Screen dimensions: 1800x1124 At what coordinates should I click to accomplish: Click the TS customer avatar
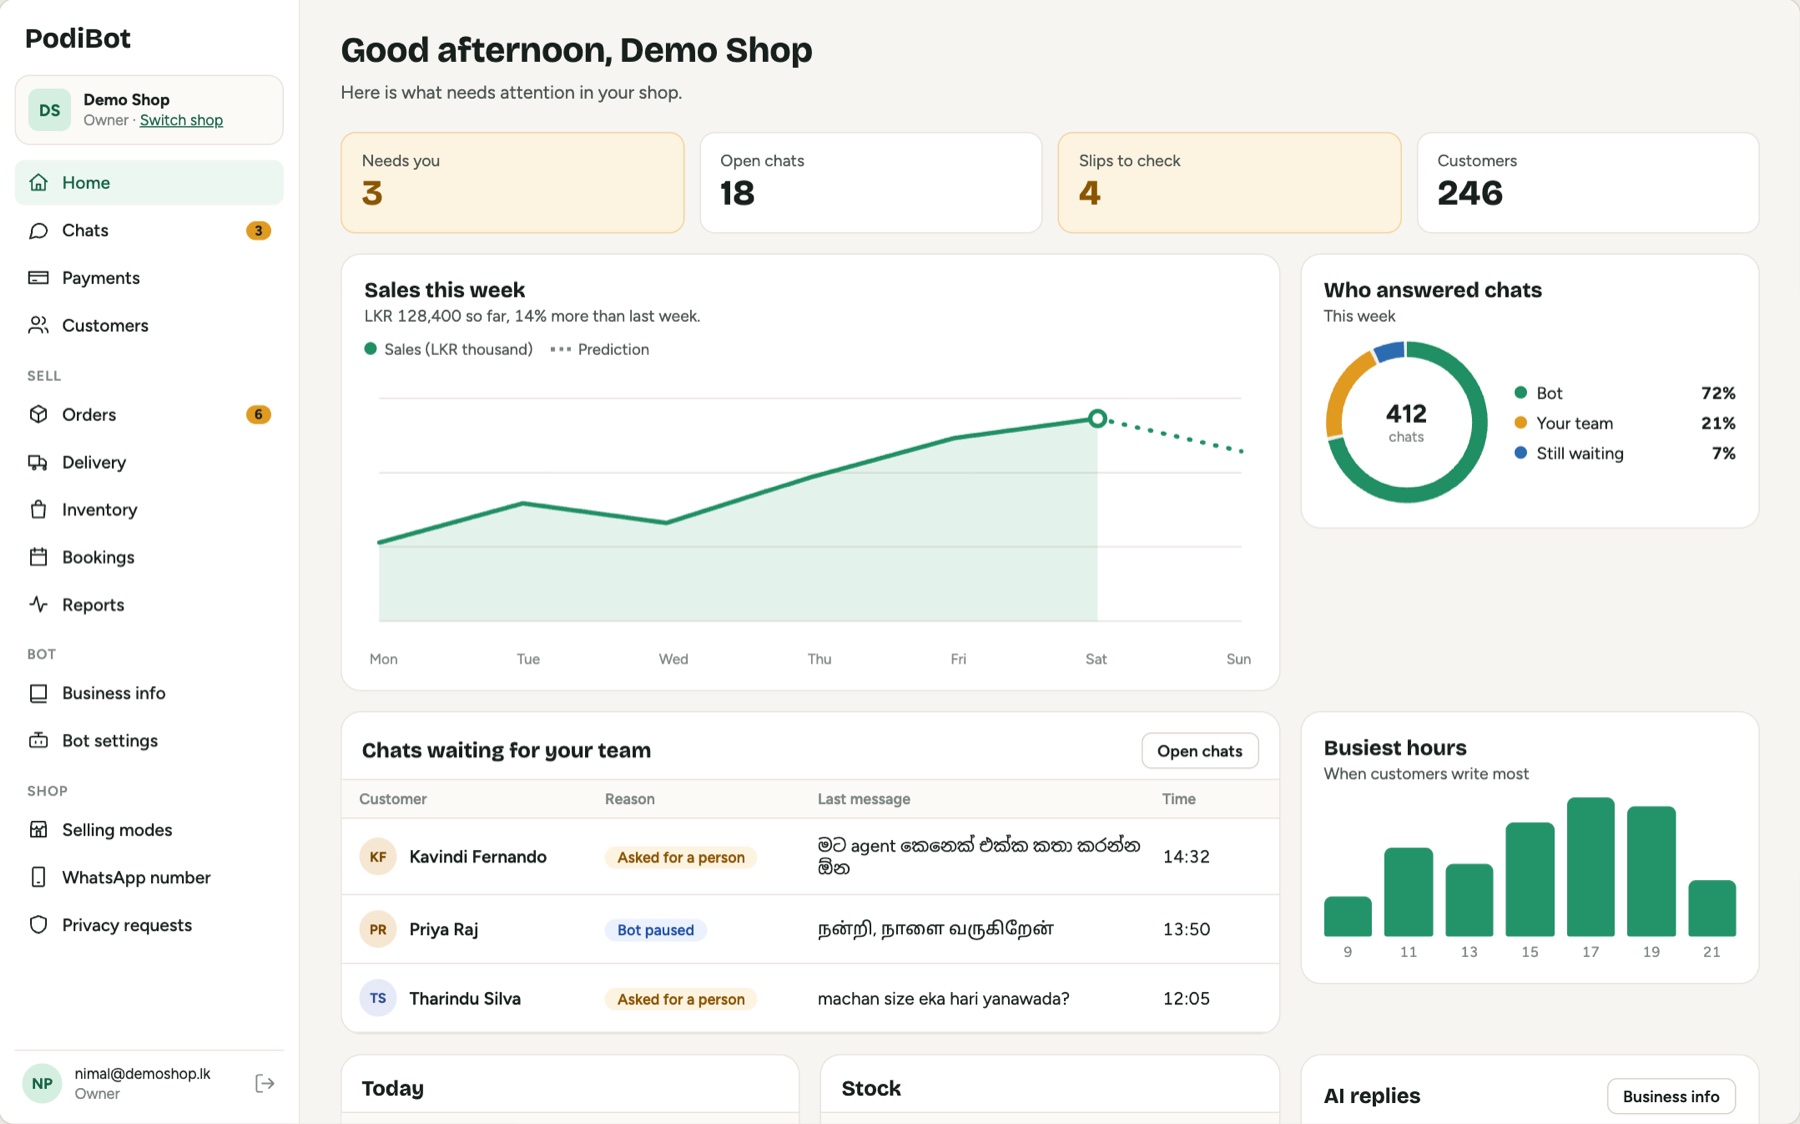click(378, 998)
